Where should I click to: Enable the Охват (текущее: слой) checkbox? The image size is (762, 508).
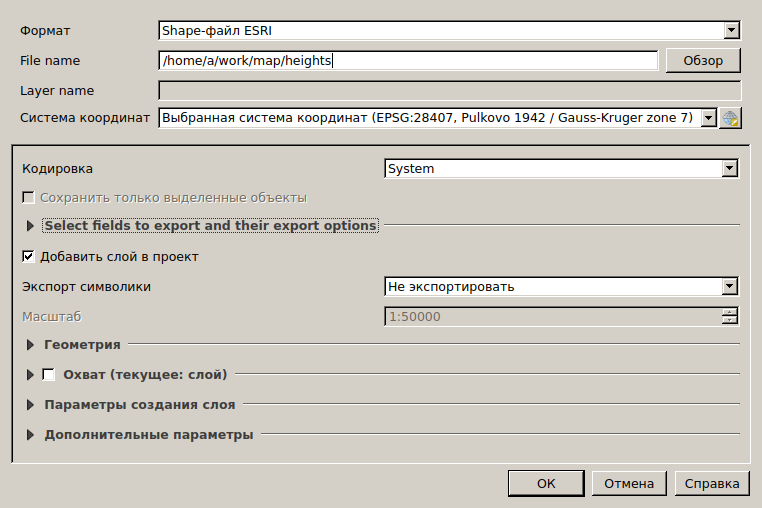click(x=49, y=375)
